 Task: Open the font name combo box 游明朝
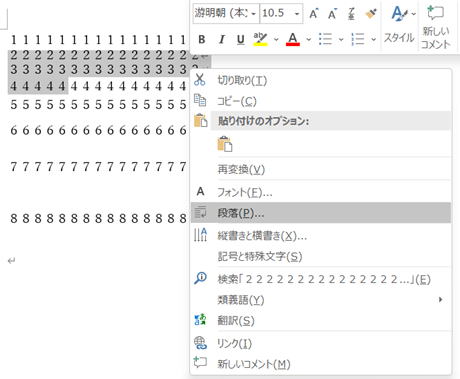pyautogui.click(x=226, y=13)
